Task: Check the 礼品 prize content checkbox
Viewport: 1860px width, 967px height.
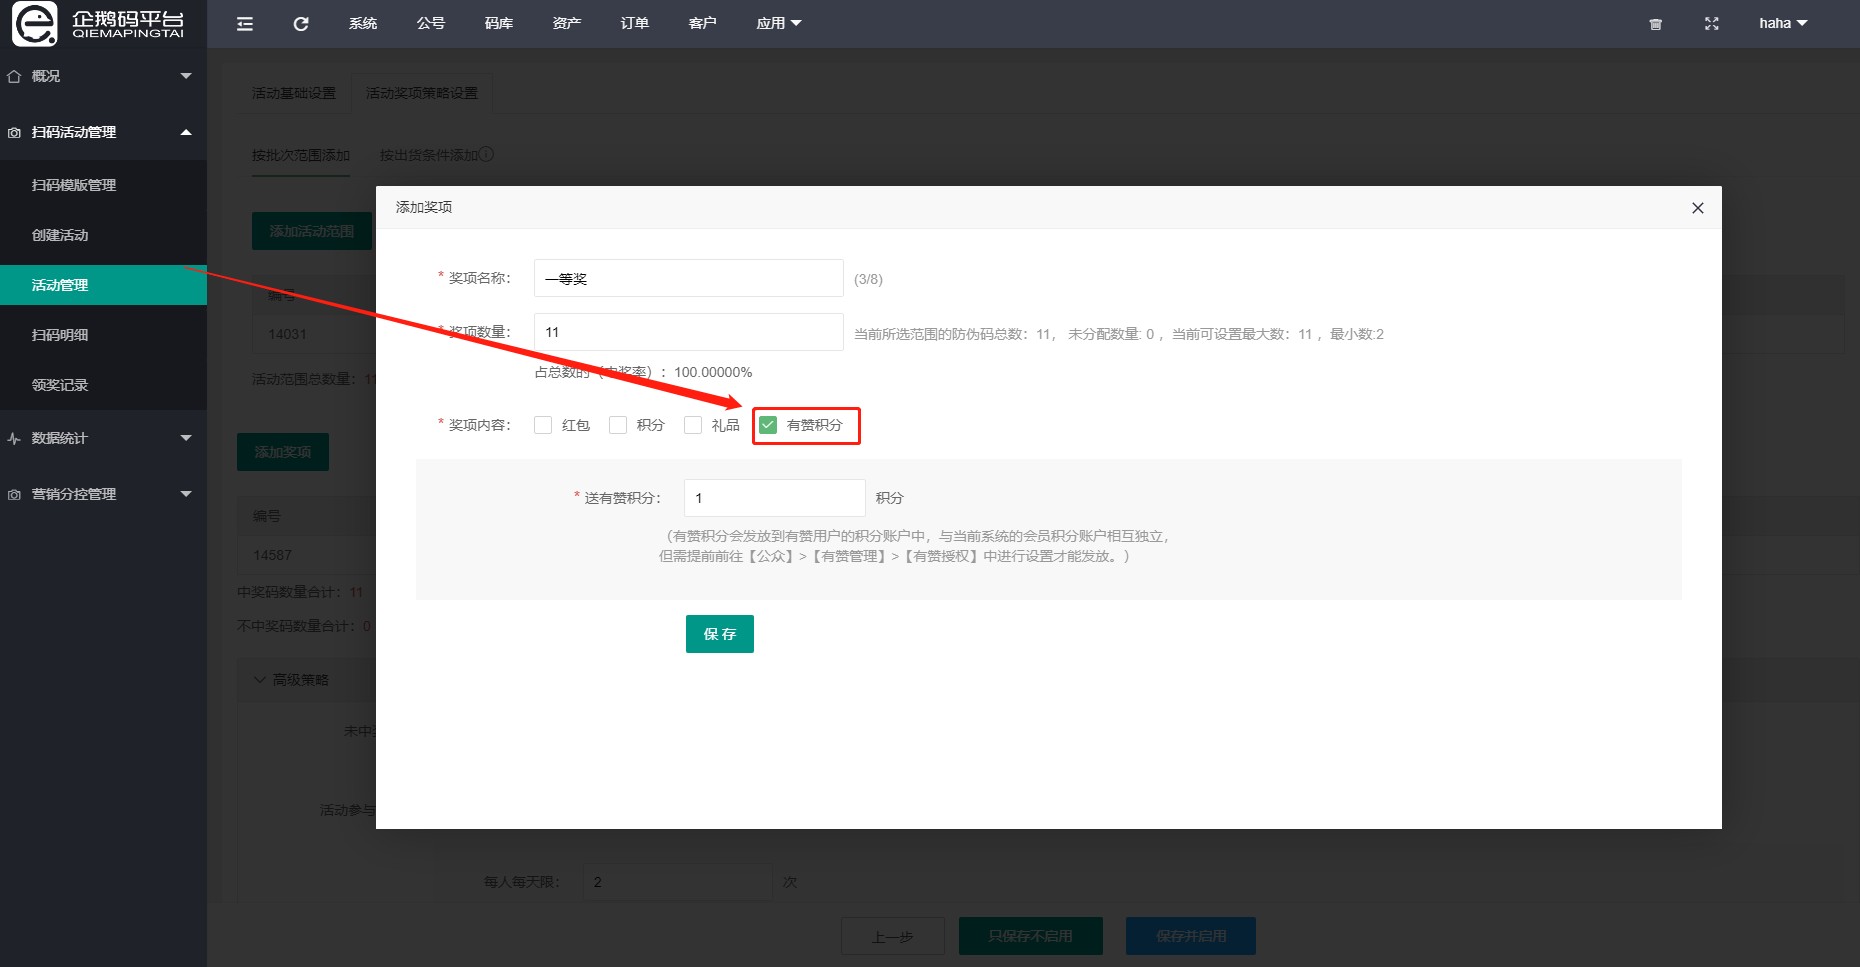Action: 693,425
